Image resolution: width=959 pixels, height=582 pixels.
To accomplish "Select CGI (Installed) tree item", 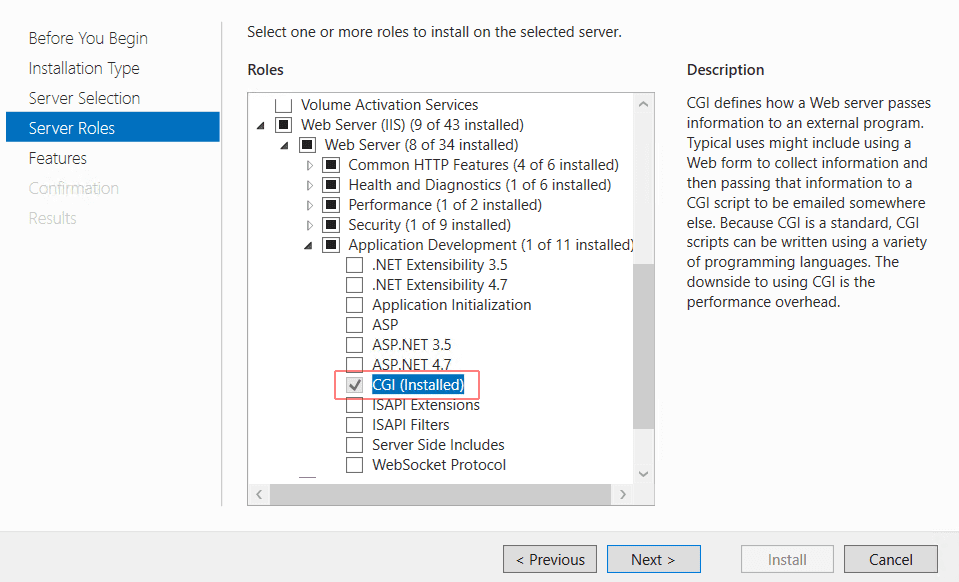I will (418, 385).
